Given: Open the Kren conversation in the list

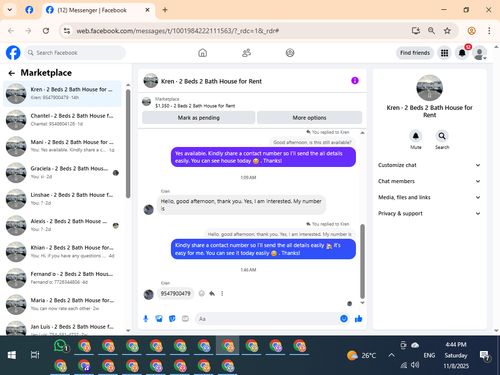Looking at the screenshot, I should pyautogui.click(x=62, y=94).
